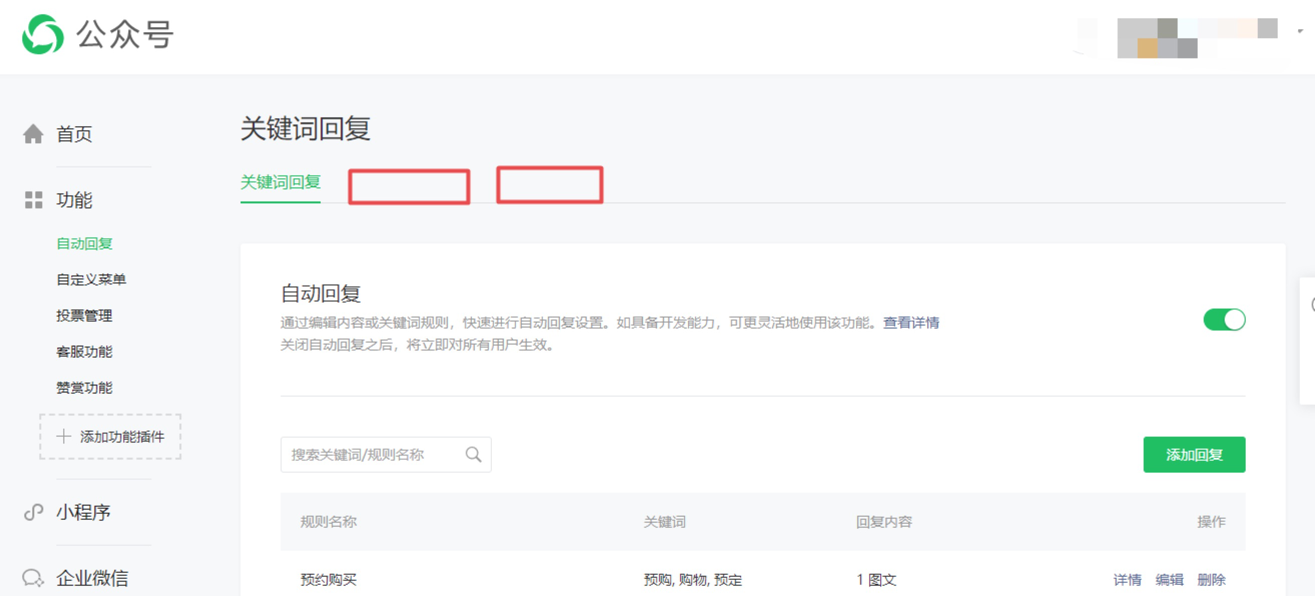Open 客服功能 in the sidebar
Image resolution: width=1315 pixels, height=596 pixels.
click(84, 352)
